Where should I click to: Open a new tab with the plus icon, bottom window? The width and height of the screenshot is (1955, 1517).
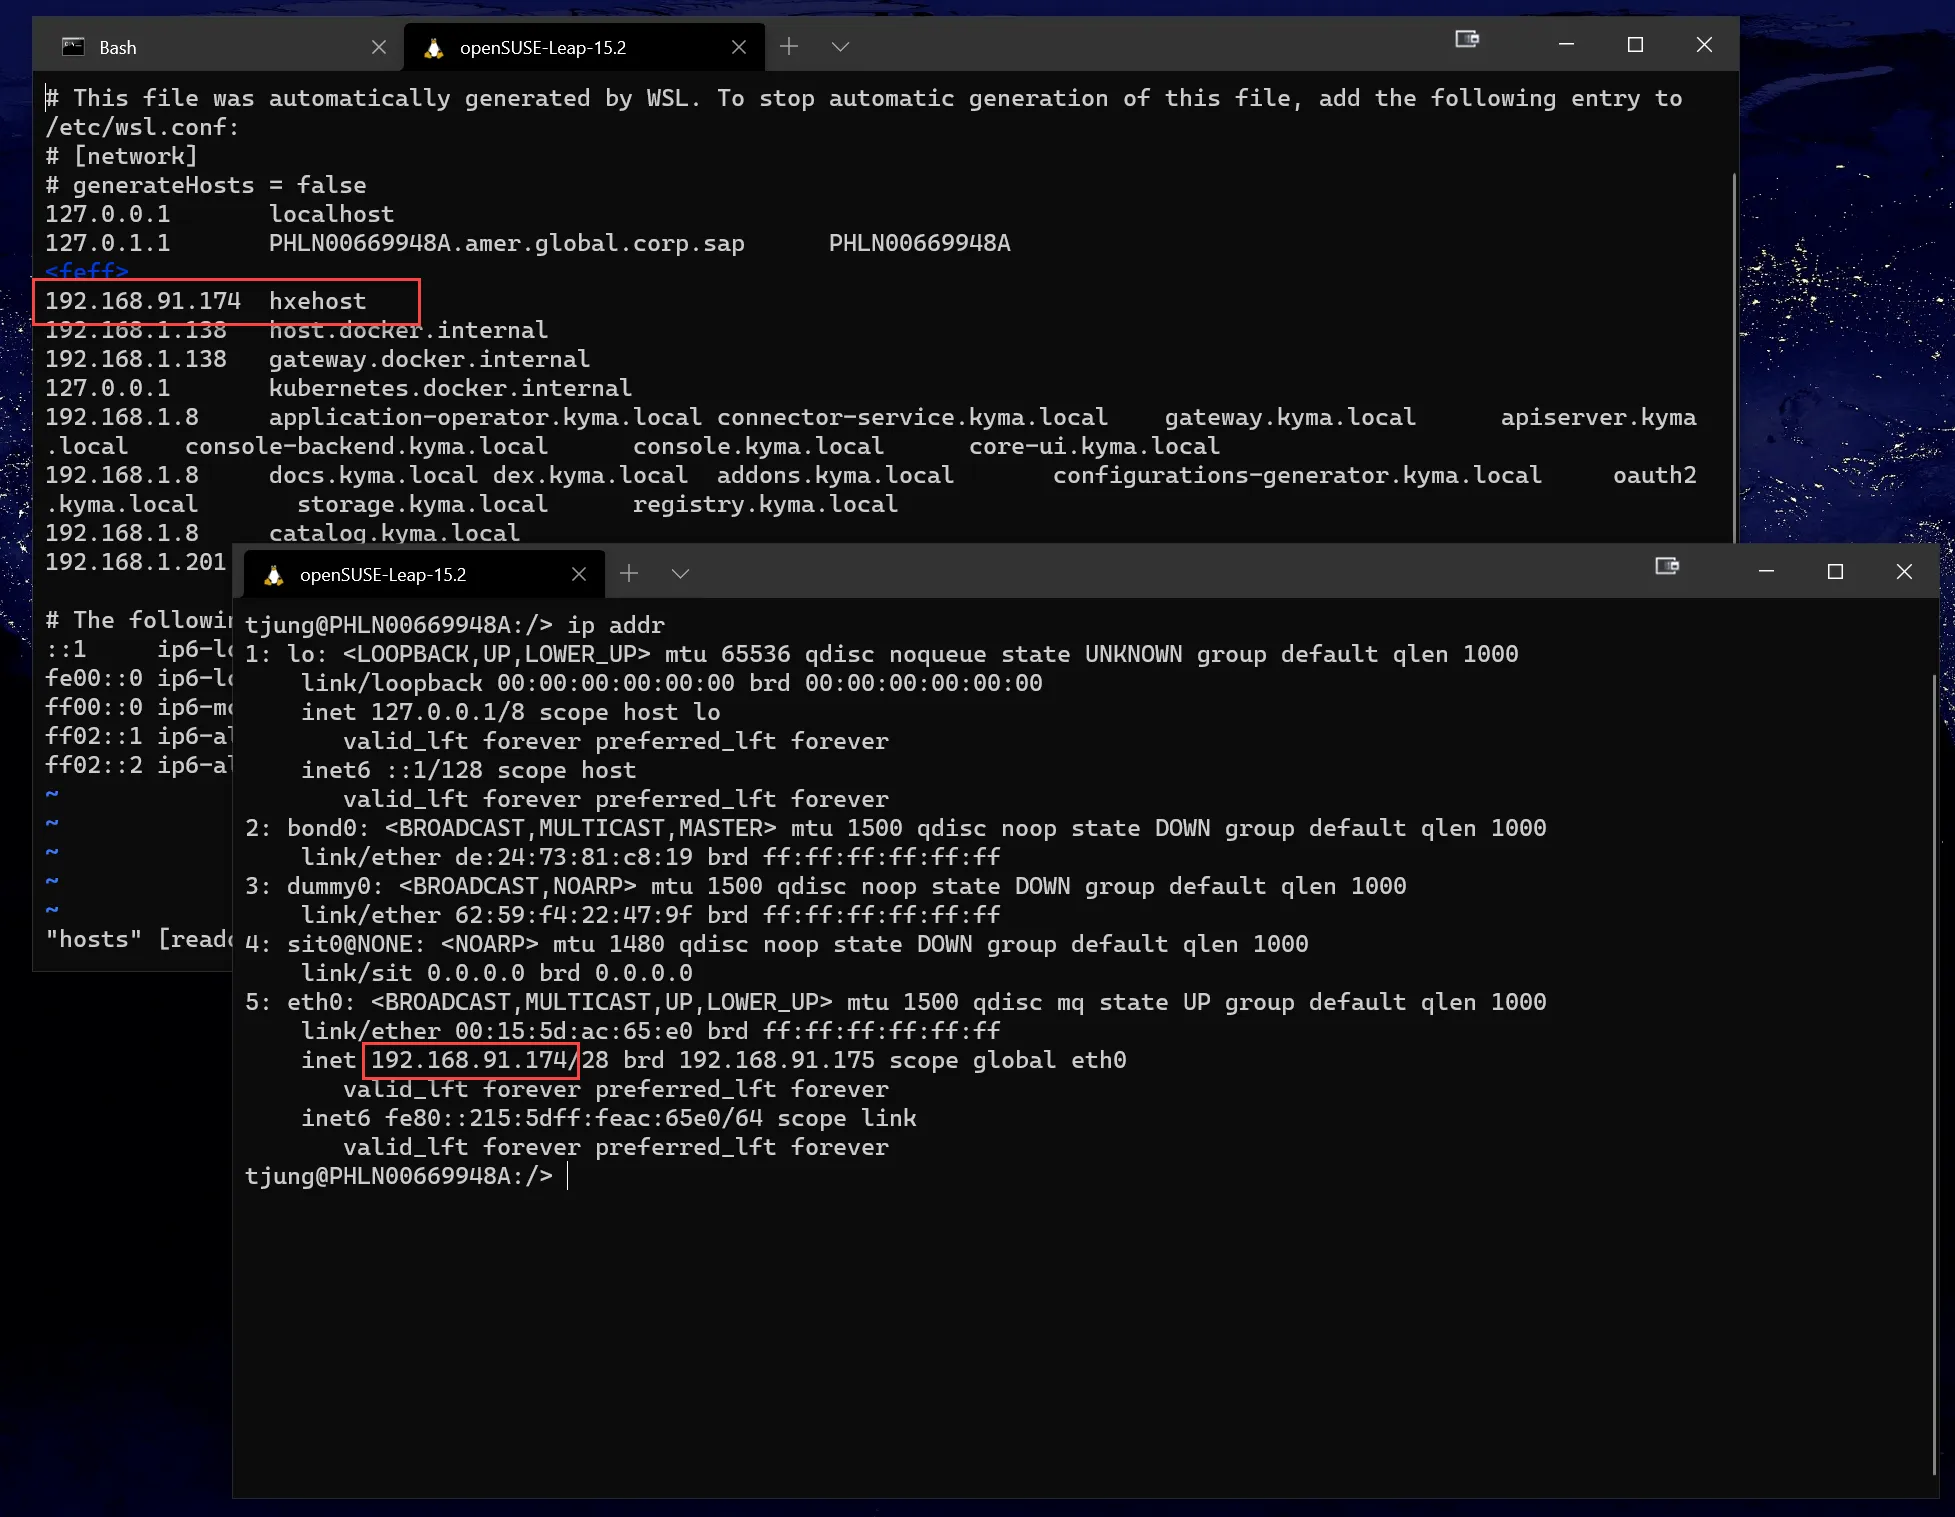(x=629, y=573)
